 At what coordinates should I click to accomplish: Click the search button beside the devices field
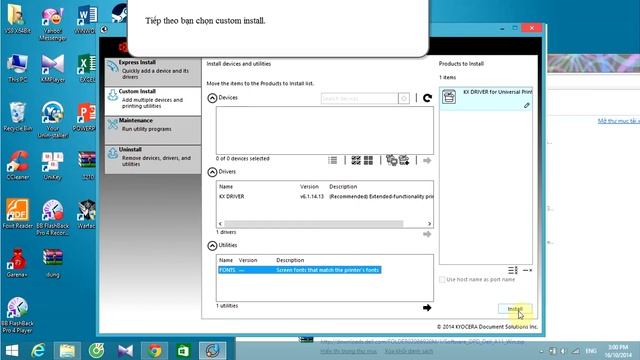(404, 98)
